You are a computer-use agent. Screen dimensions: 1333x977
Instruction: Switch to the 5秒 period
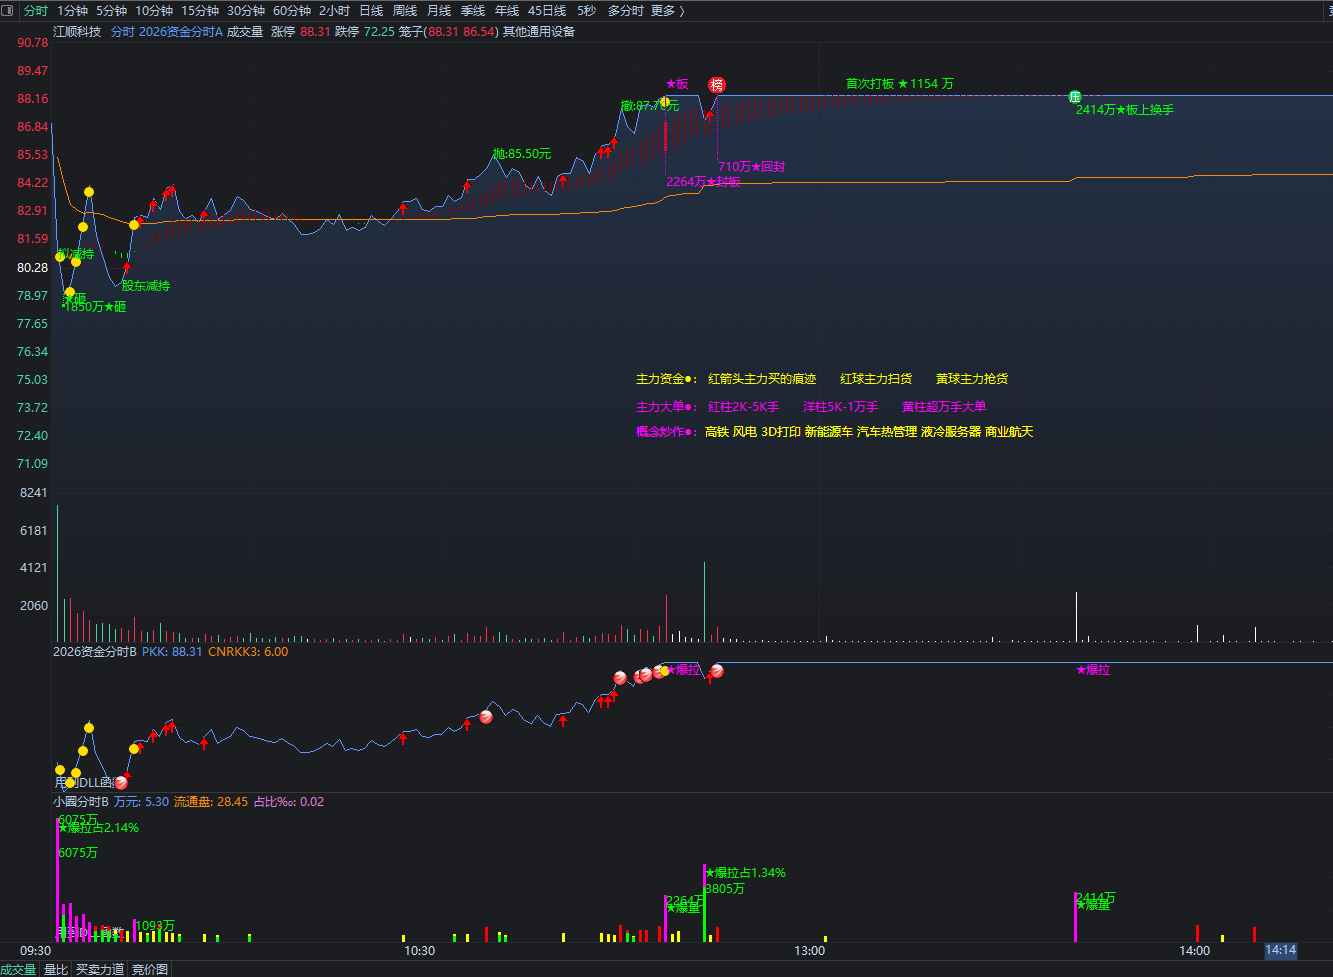click(x=586, y=11)
